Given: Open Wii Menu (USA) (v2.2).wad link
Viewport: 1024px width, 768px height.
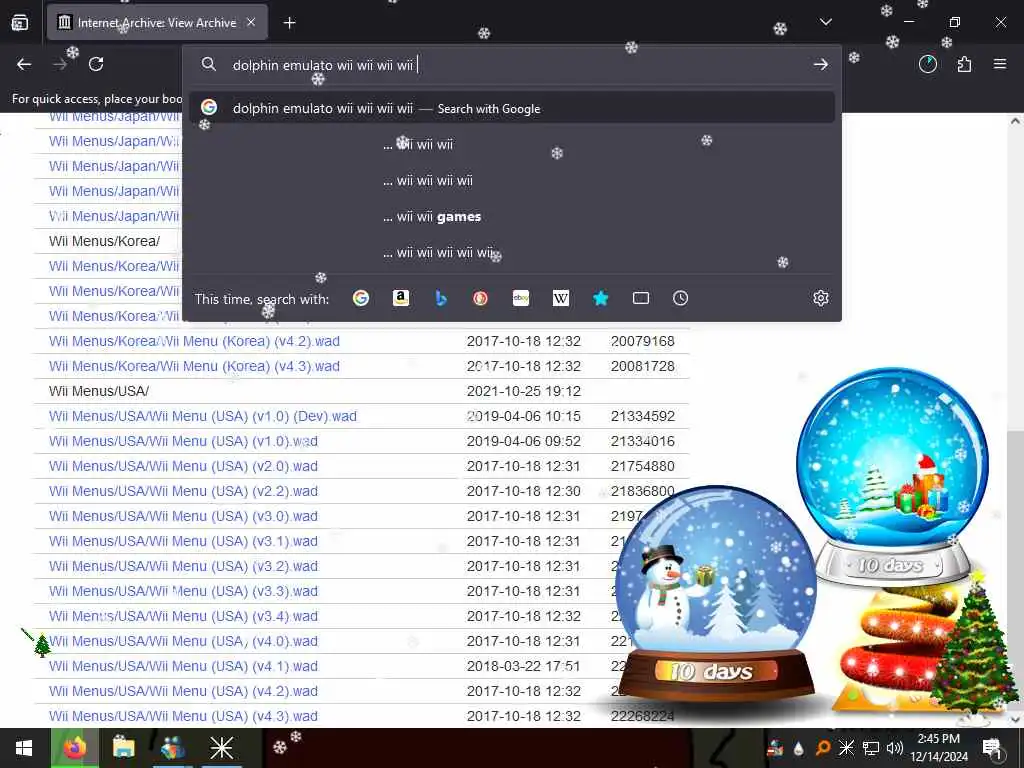Looking at the screenshot, I should click(x=183, y=491).
